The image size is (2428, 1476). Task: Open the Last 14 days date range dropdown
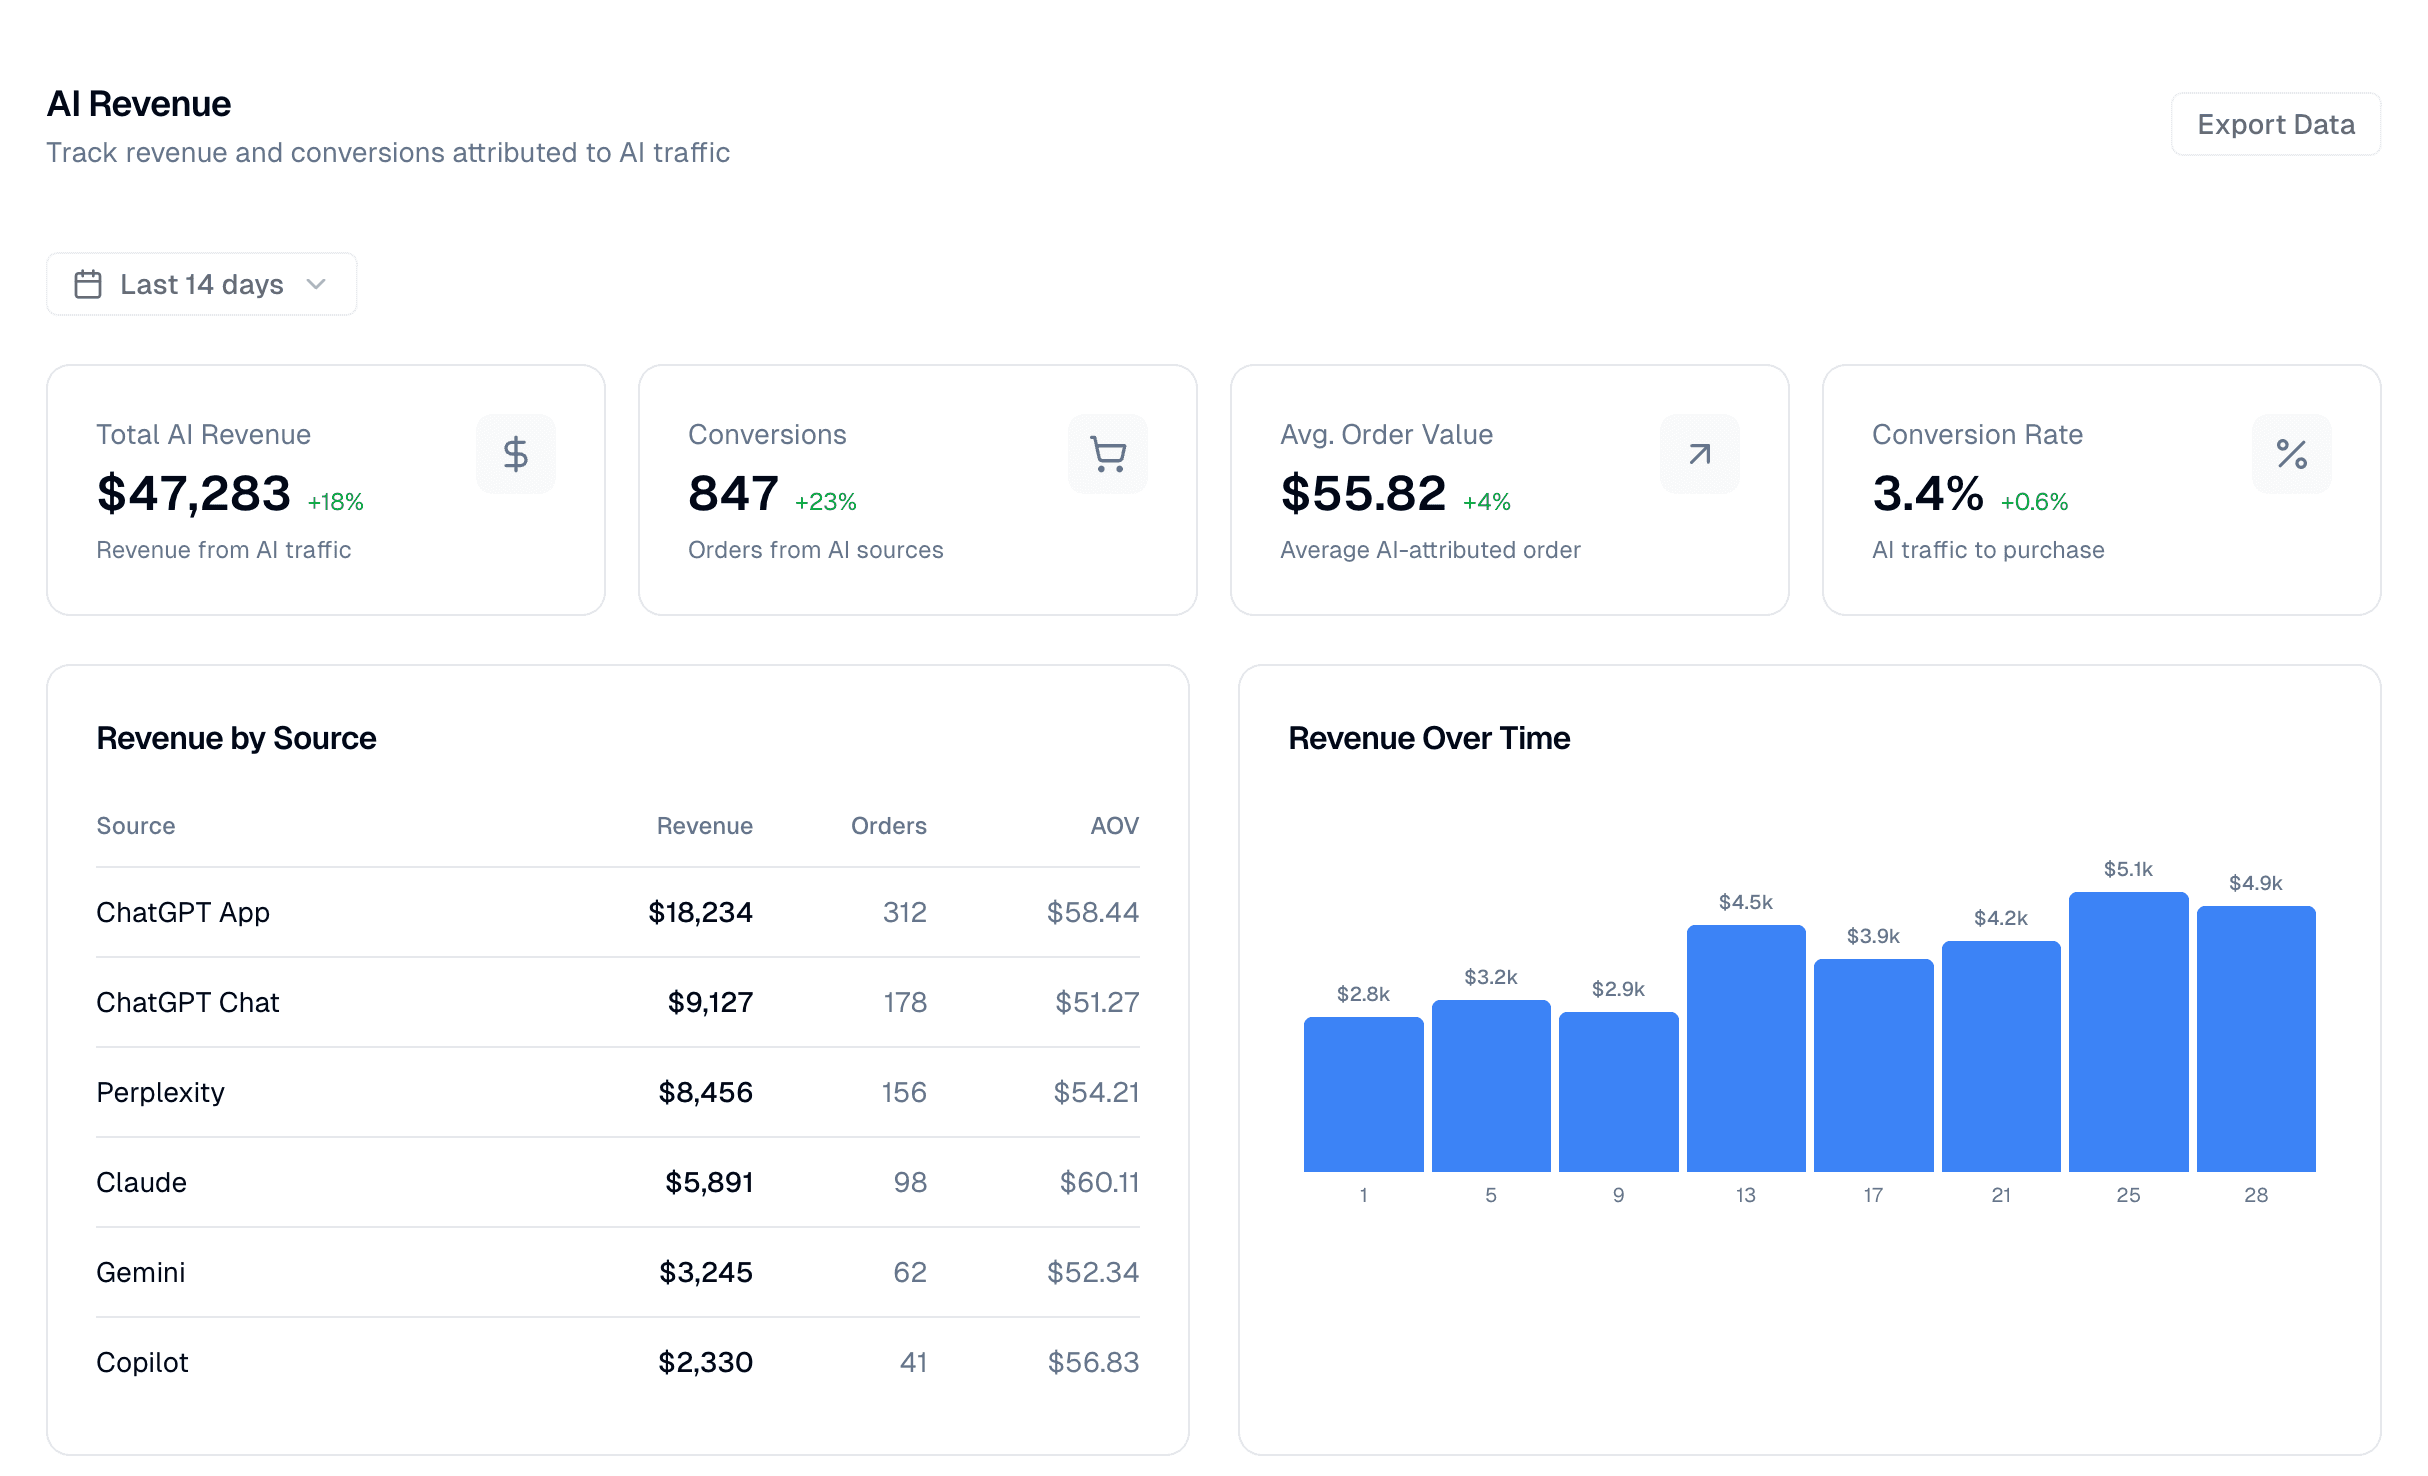[200, 284]
